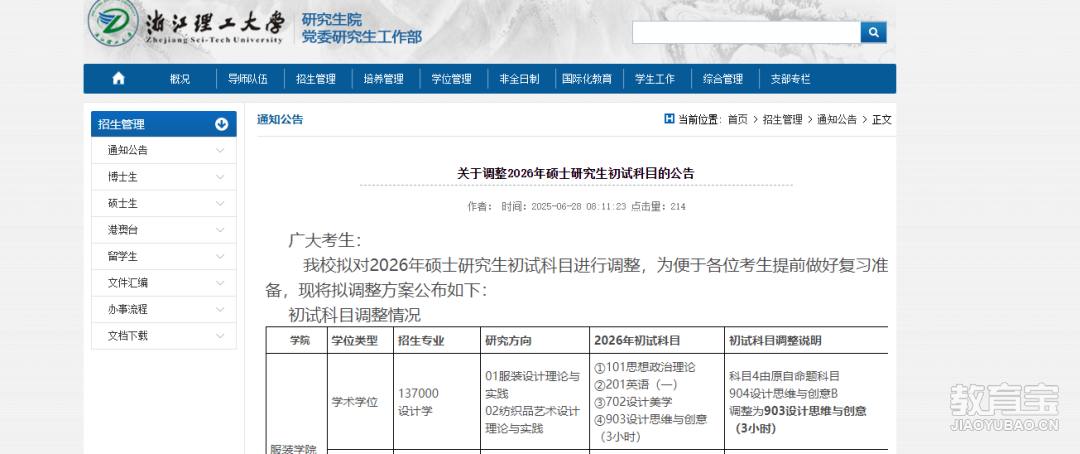Open the 导师队伍 navigation menu
The image size is (1080, 454).
(x=247, y=79)
